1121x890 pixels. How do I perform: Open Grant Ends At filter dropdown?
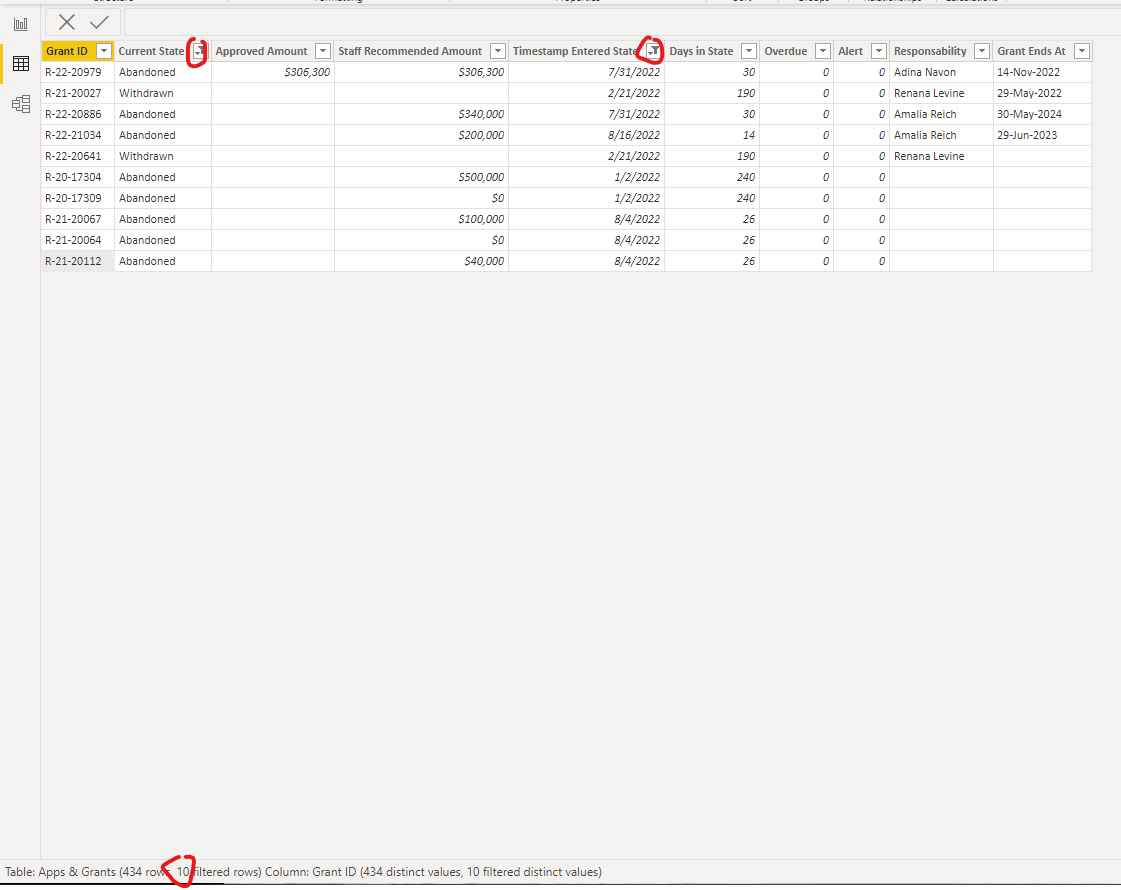[x=1082, y=51]
